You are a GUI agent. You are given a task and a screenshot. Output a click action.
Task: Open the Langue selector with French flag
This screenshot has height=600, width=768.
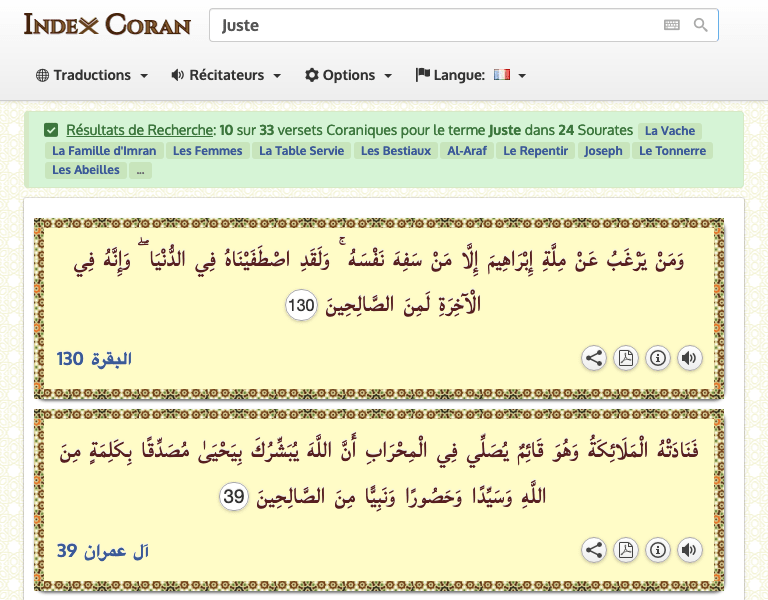(x=471, y=75)
